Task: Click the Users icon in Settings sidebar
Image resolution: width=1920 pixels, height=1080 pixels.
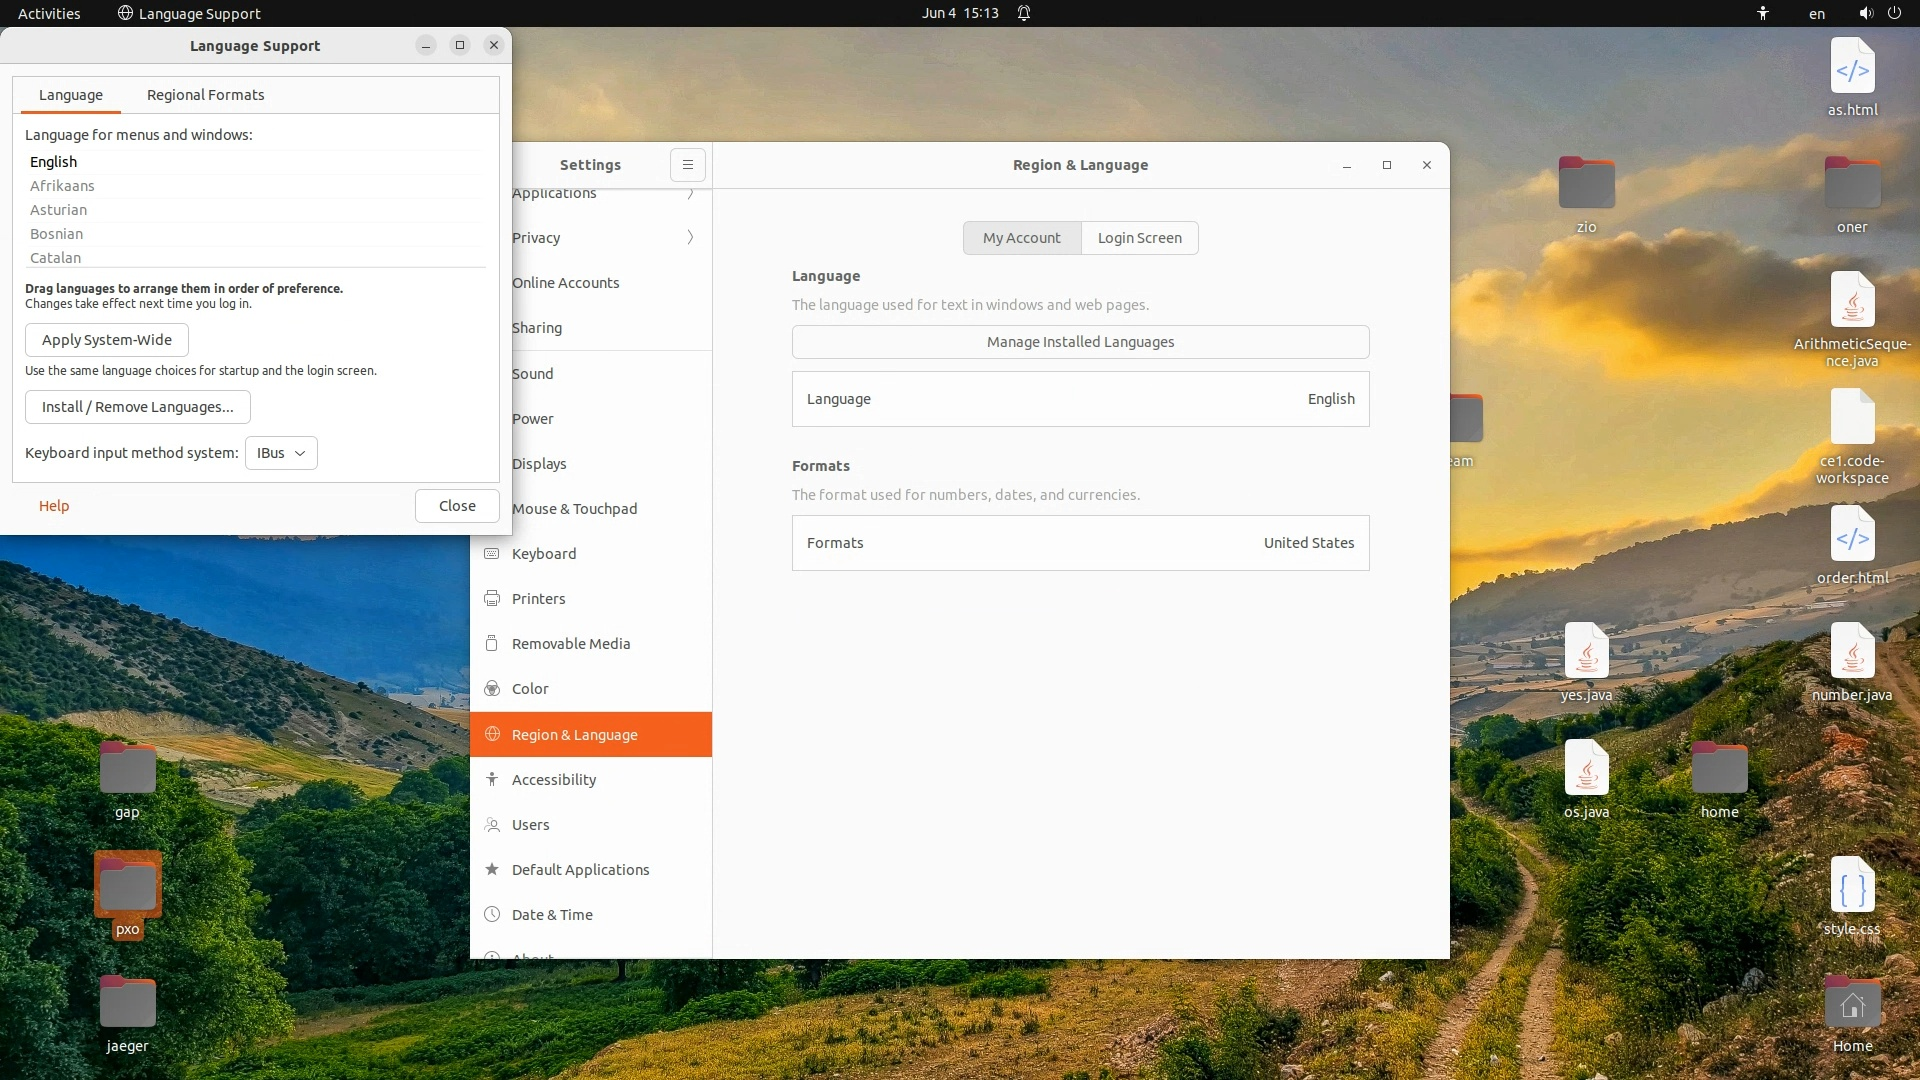Action: point(491,824)
